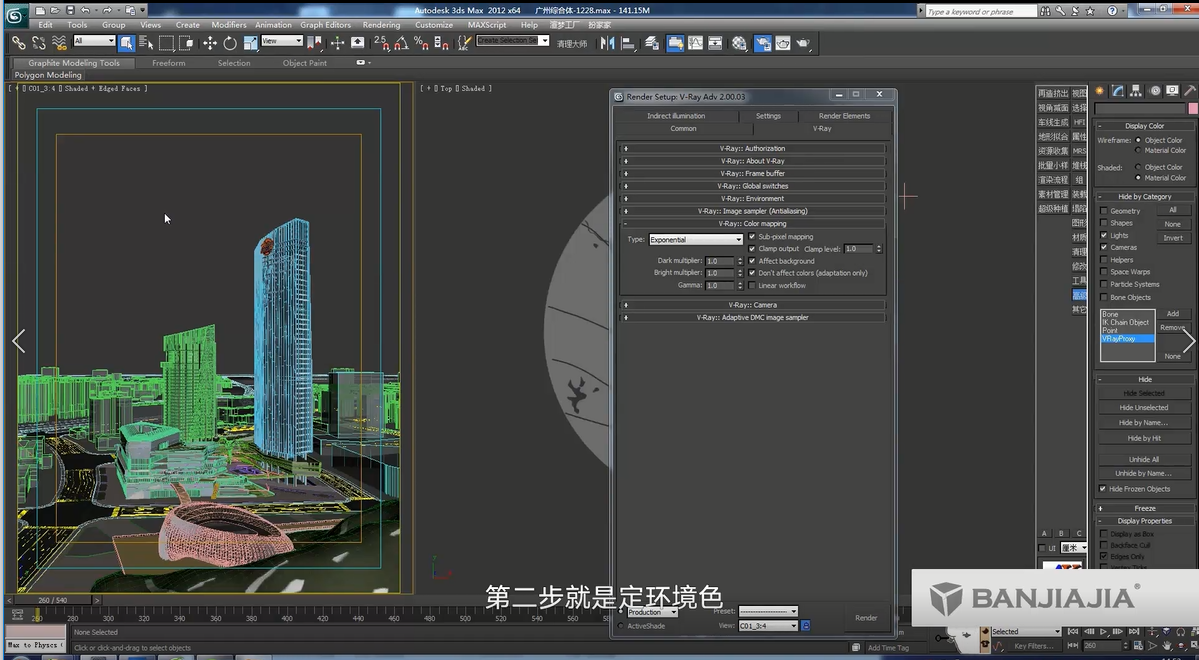Uncheck Cameras in Hide by Category

pos(1103,248)
